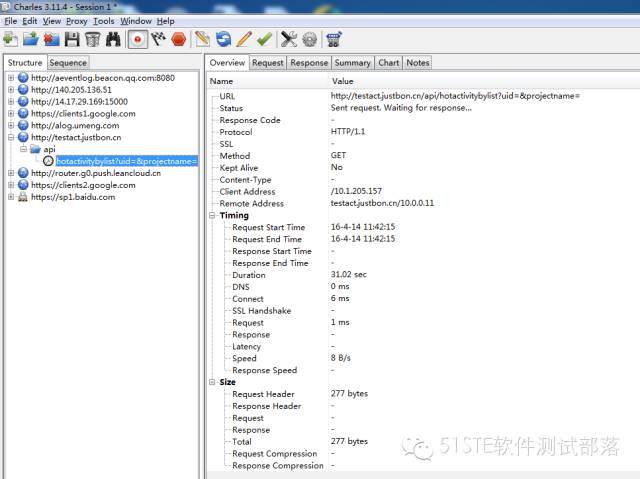Switch to the Sequence tab

pos(68,63)
